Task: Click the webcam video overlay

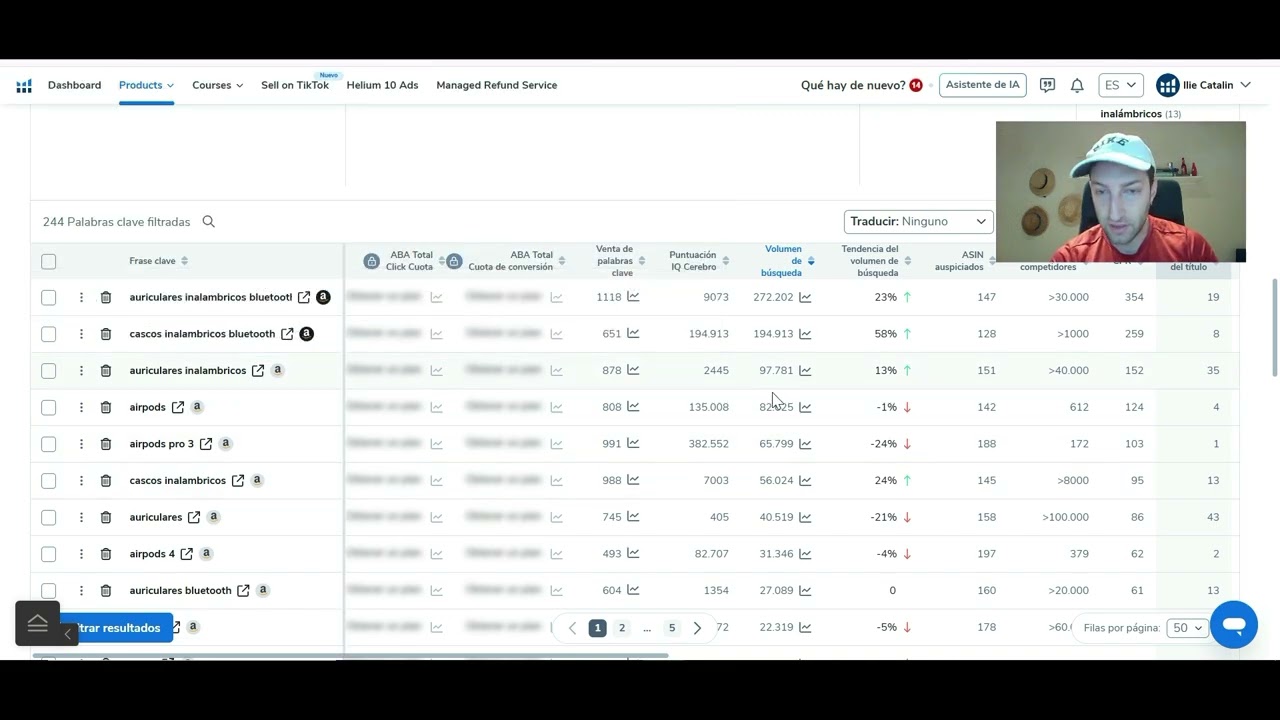Action: point(1121,192)
